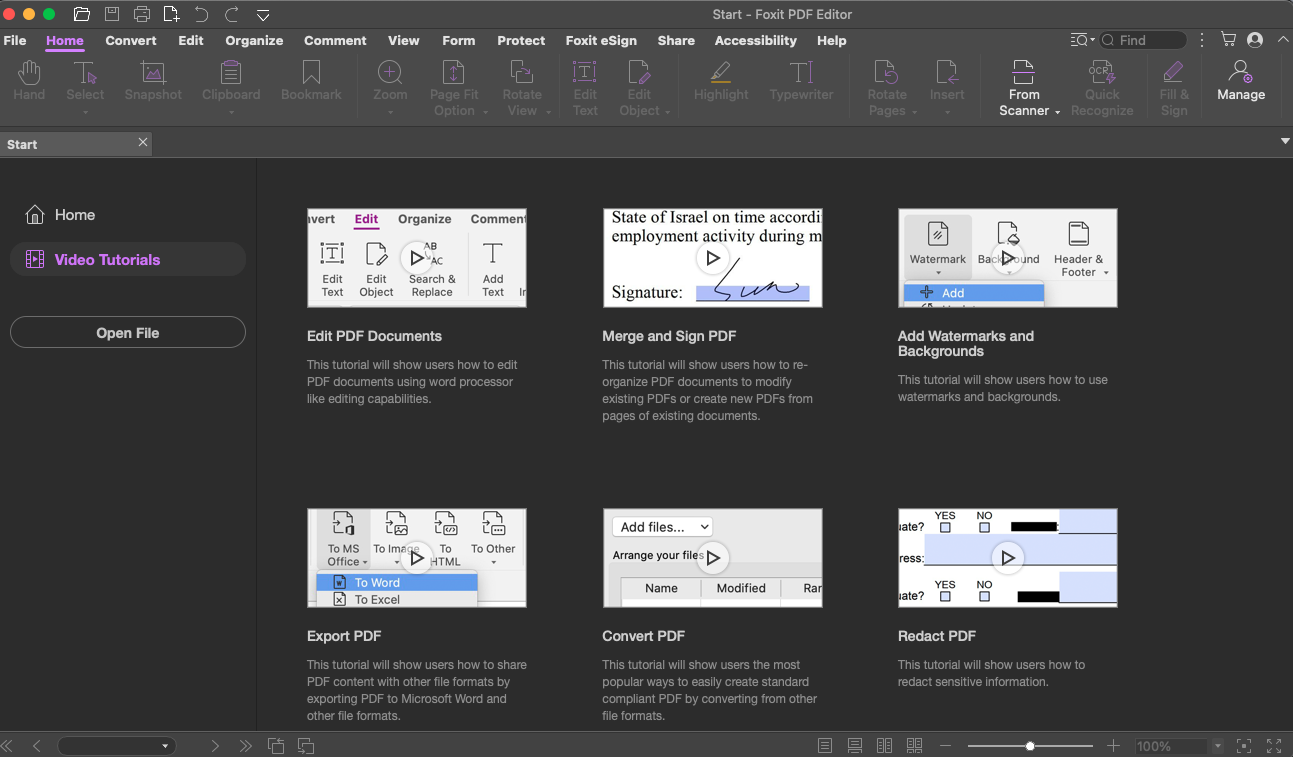Play the Export PDF tutorial video
Viewport: 1293px width, 757px height.
click(416, 558)
